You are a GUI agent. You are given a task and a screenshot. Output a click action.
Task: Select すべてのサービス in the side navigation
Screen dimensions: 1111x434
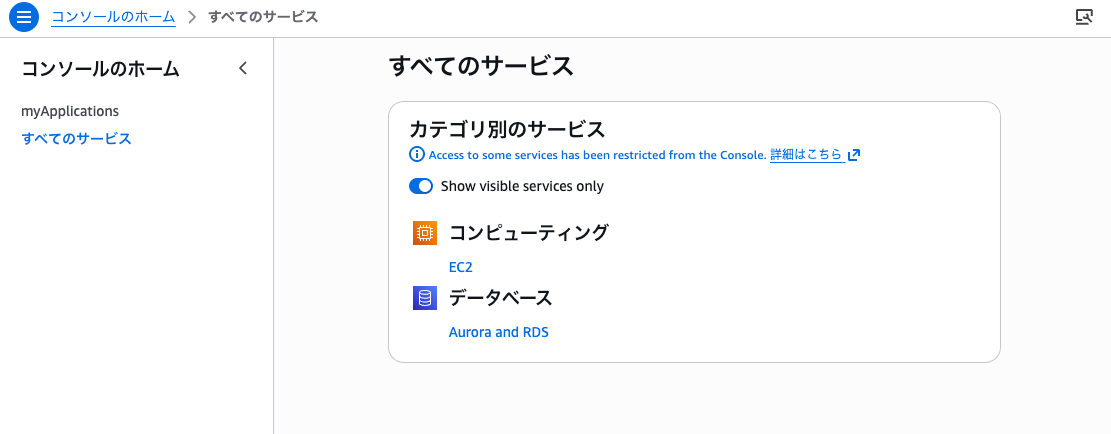pos(76,138)
